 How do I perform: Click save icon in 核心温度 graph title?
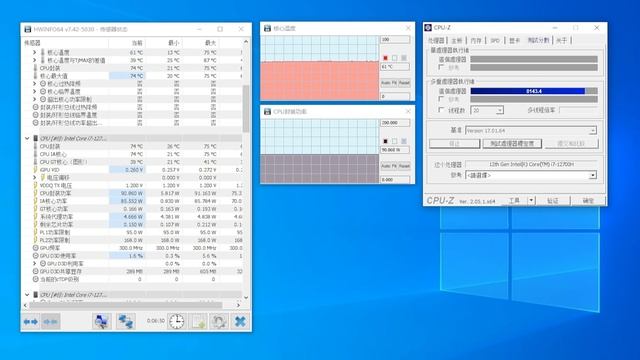click(267, 29)
